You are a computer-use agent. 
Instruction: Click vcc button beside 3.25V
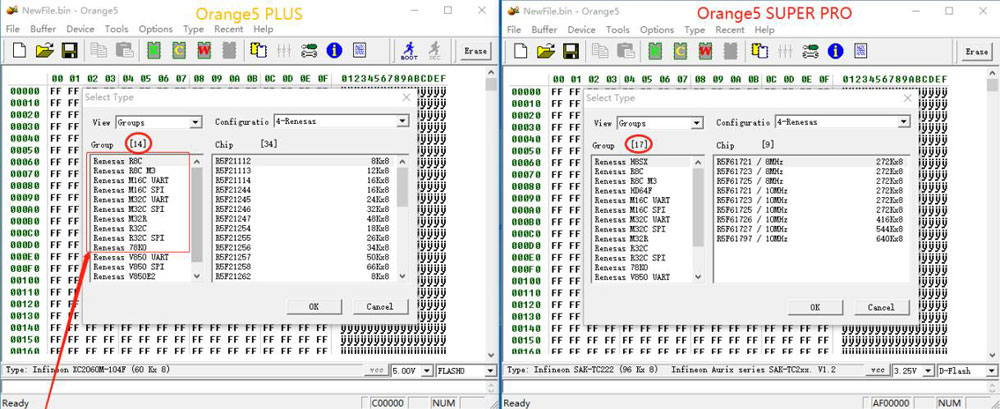(x=877, y=370)
